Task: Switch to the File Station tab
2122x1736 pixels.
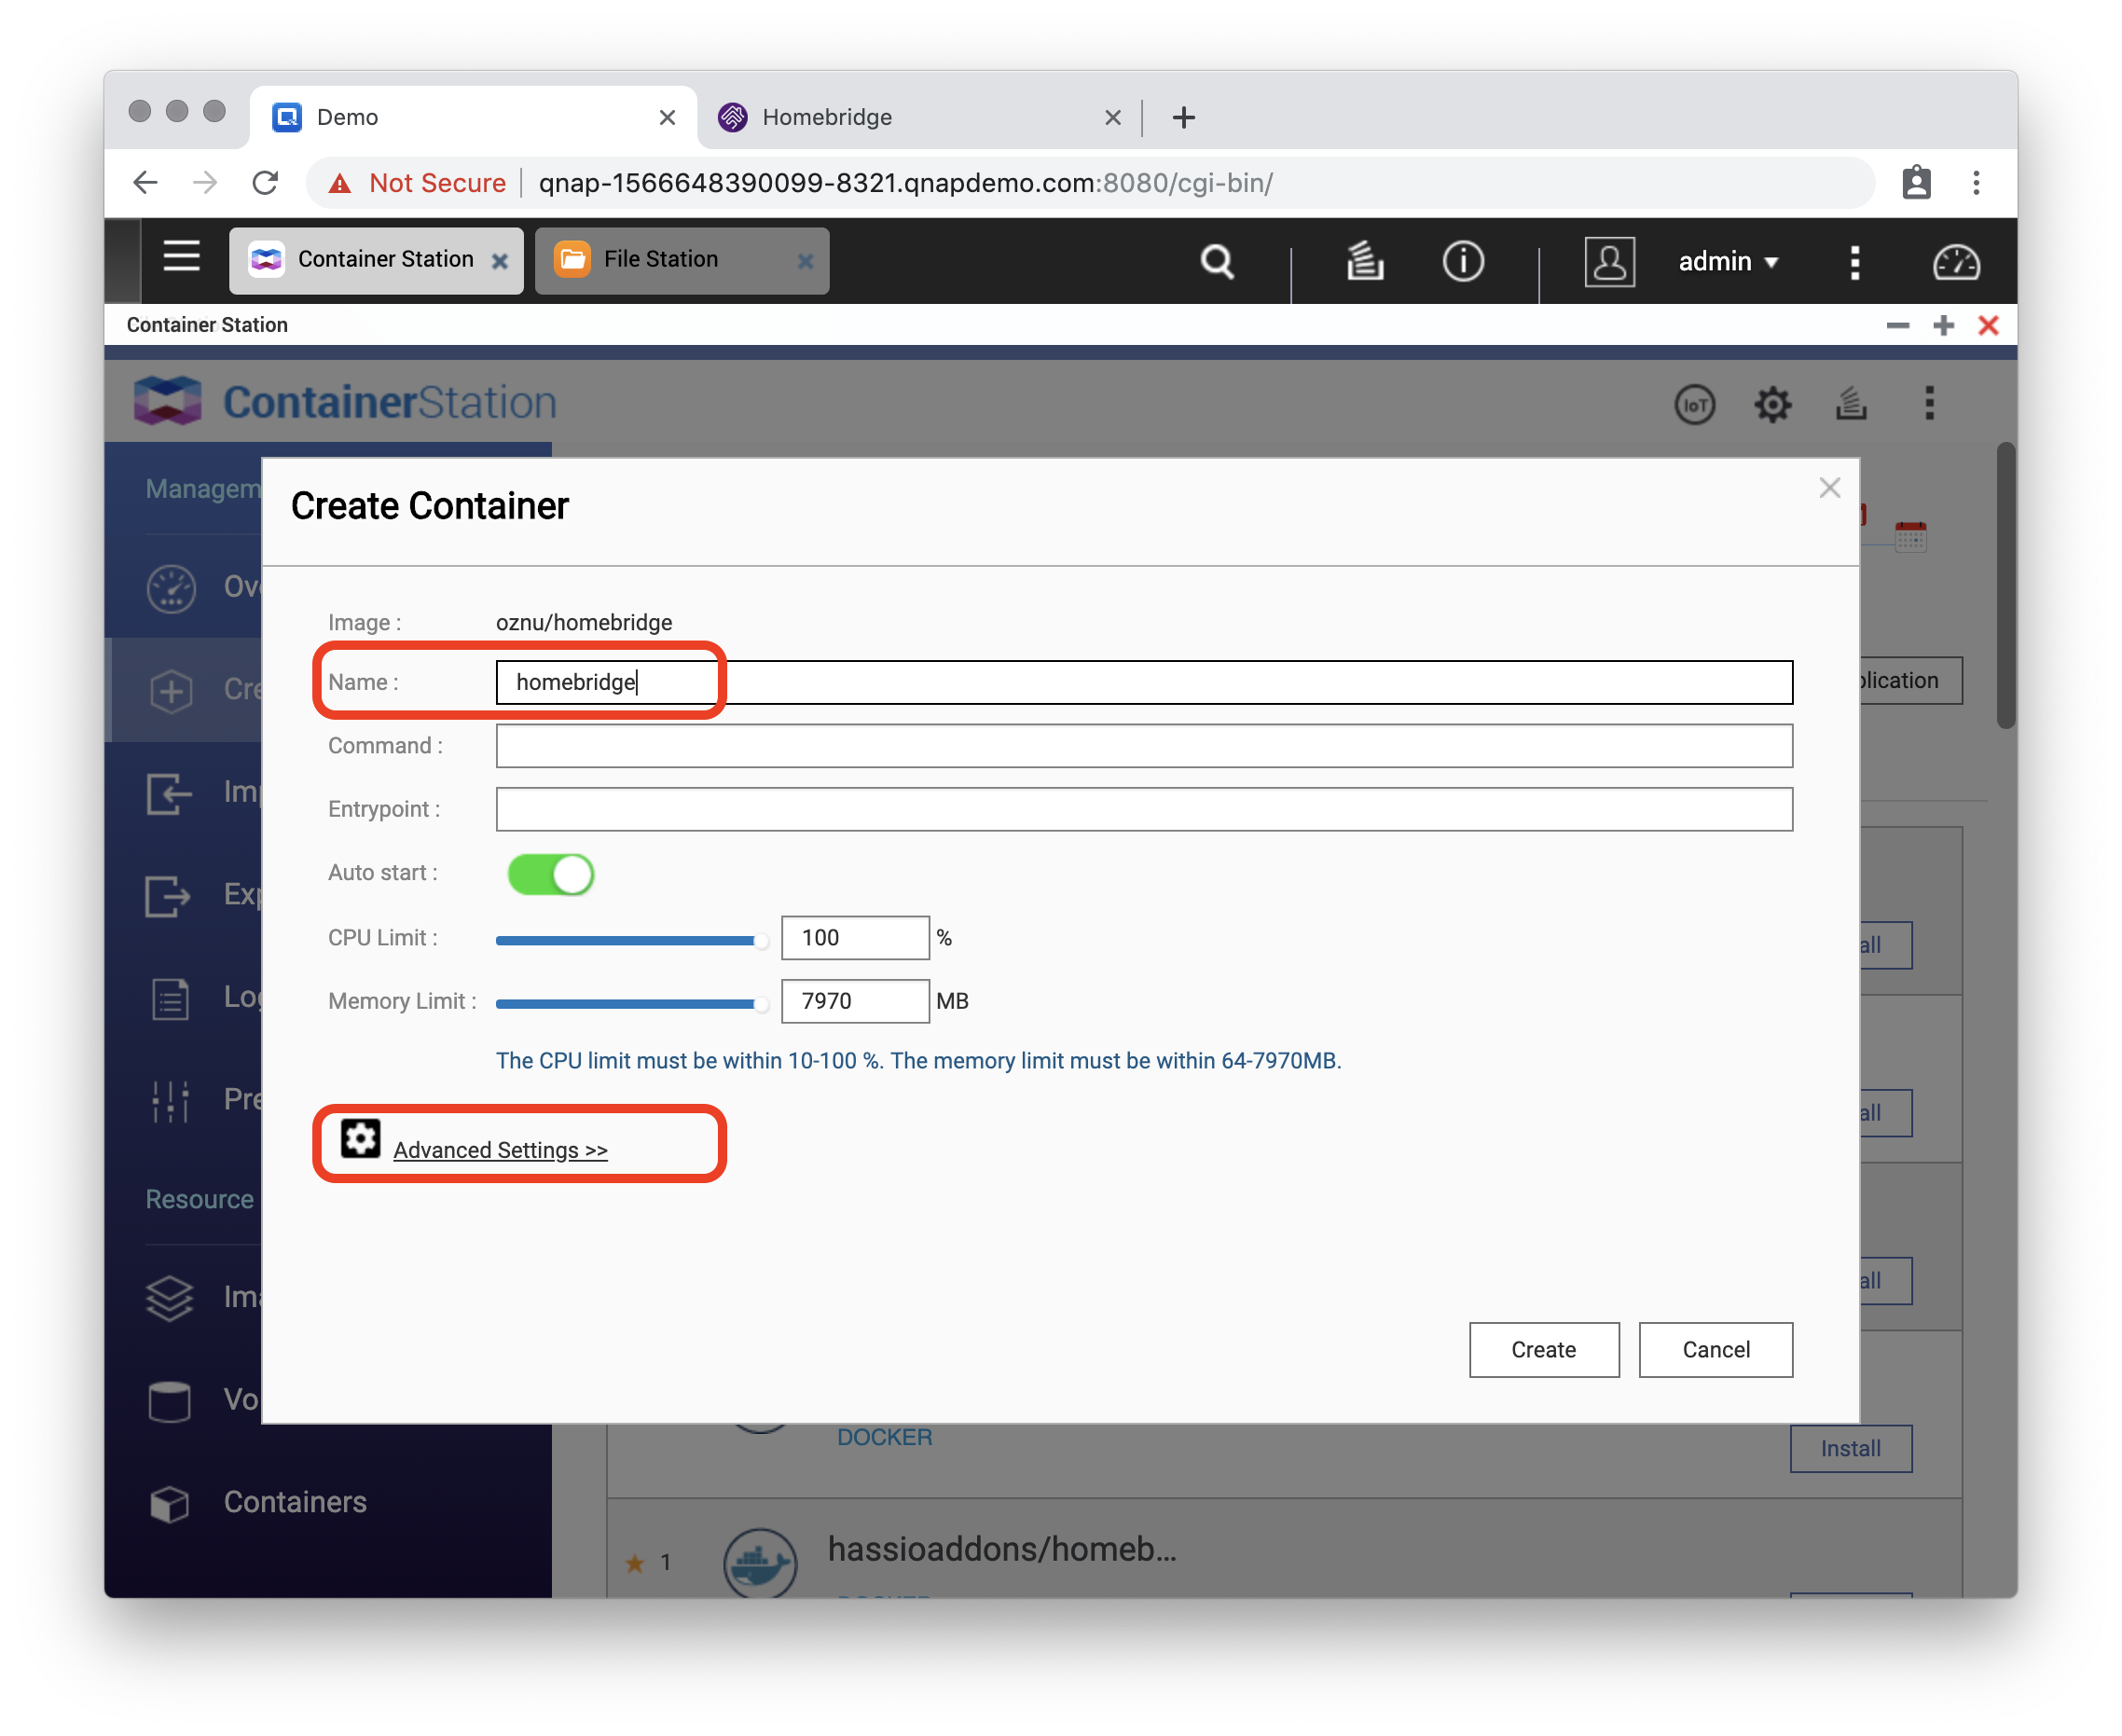Action: point(661,260)
